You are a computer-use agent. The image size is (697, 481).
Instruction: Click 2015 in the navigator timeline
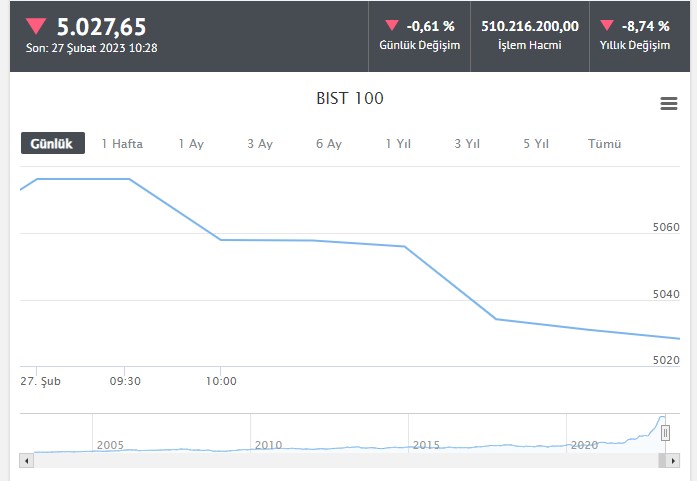coord(426,445)
